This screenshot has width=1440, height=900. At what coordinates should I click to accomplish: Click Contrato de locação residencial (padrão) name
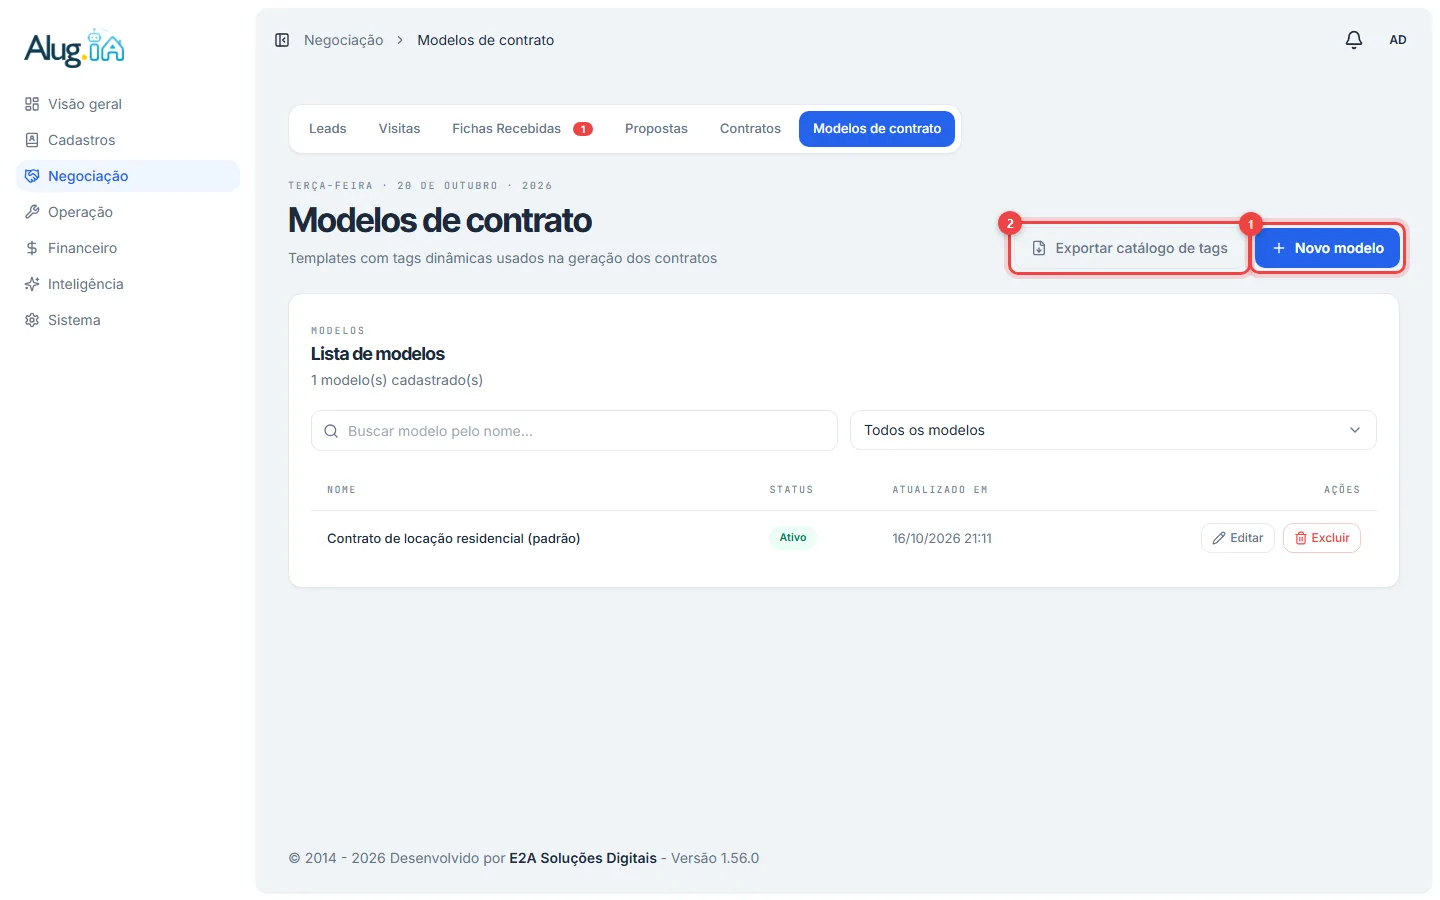[453, 538]
